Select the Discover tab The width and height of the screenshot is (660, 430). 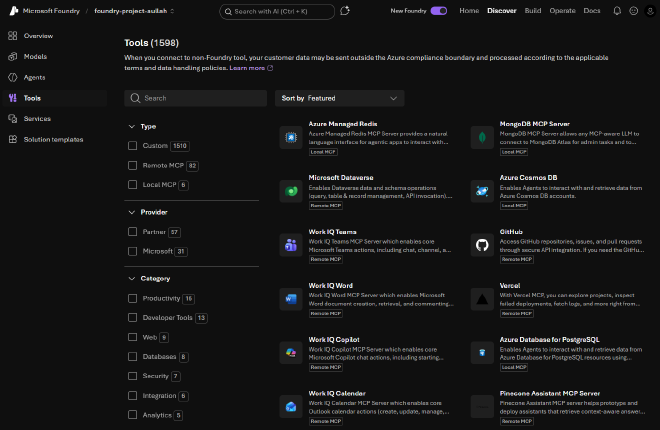(502, 11)
